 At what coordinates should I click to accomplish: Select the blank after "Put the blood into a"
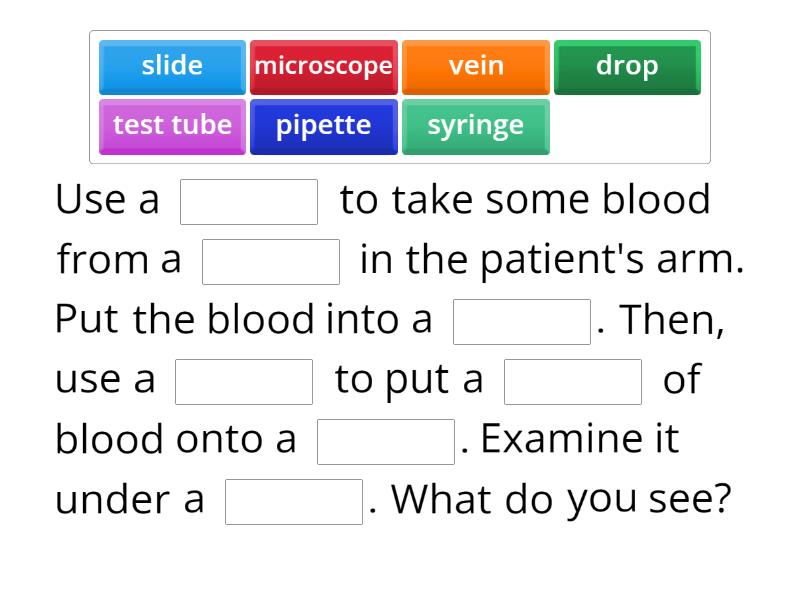tap(521, 320)
